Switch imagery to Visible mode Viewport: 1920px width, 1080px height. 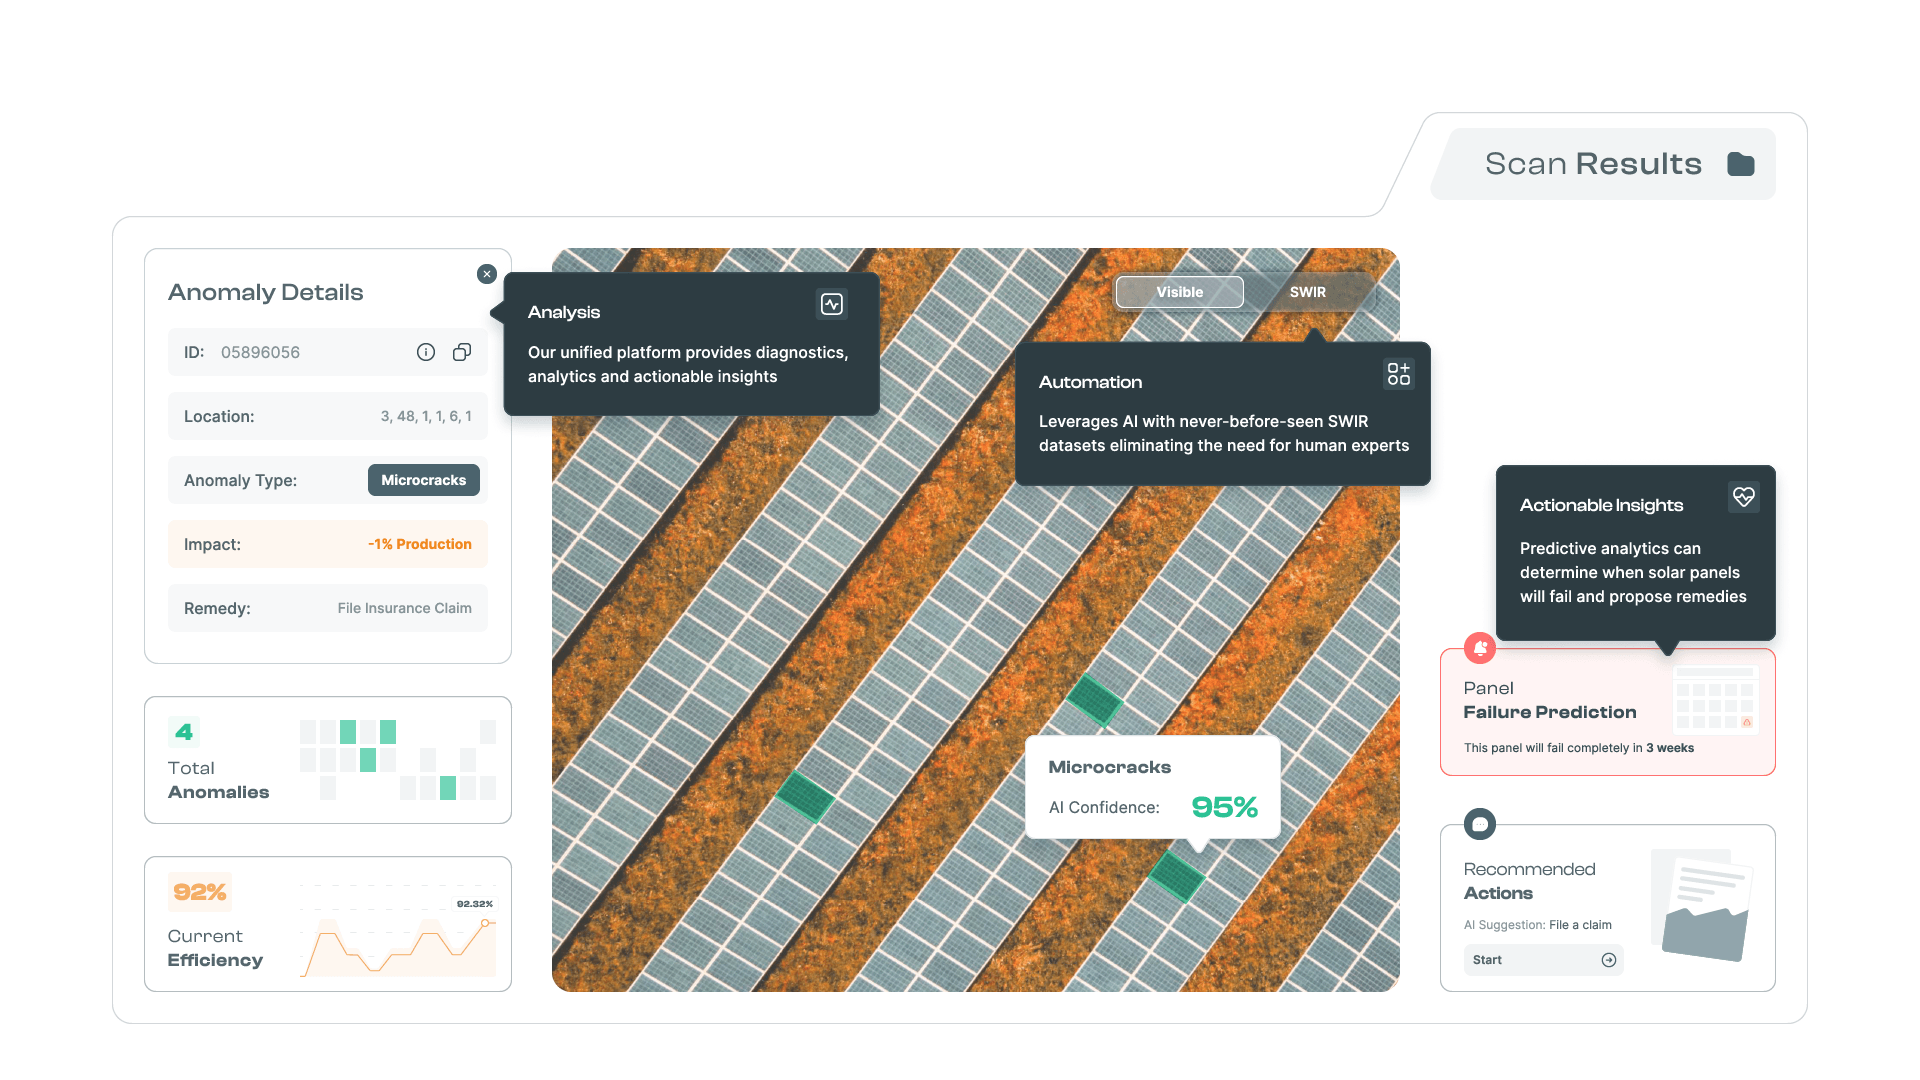(x=1180, y=292)
